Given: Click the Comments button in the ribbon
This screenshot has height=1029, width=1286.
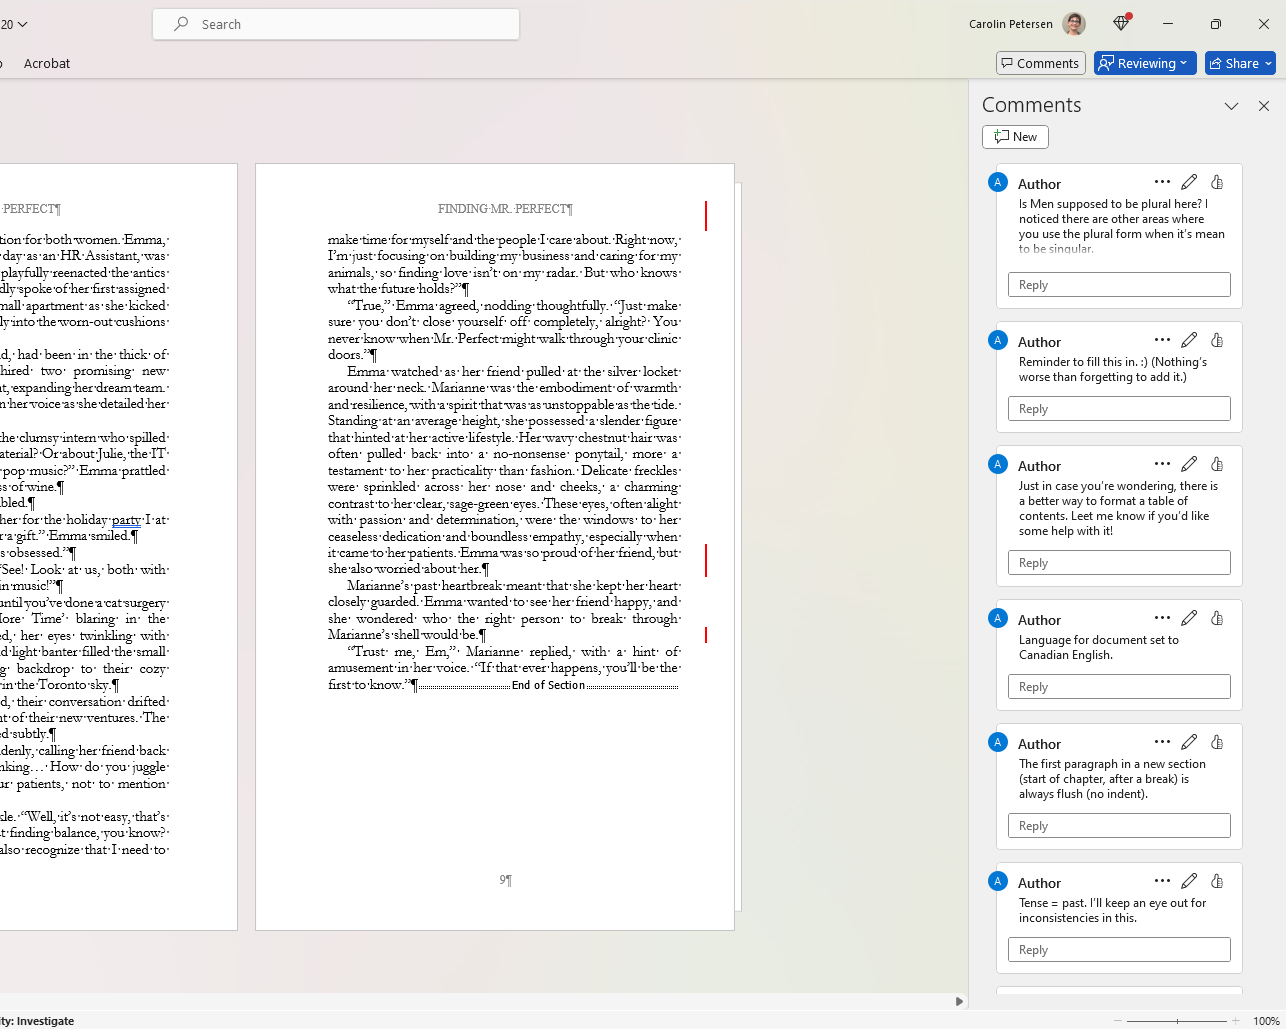Looking at the screenshot, I should coord(1041,63).
